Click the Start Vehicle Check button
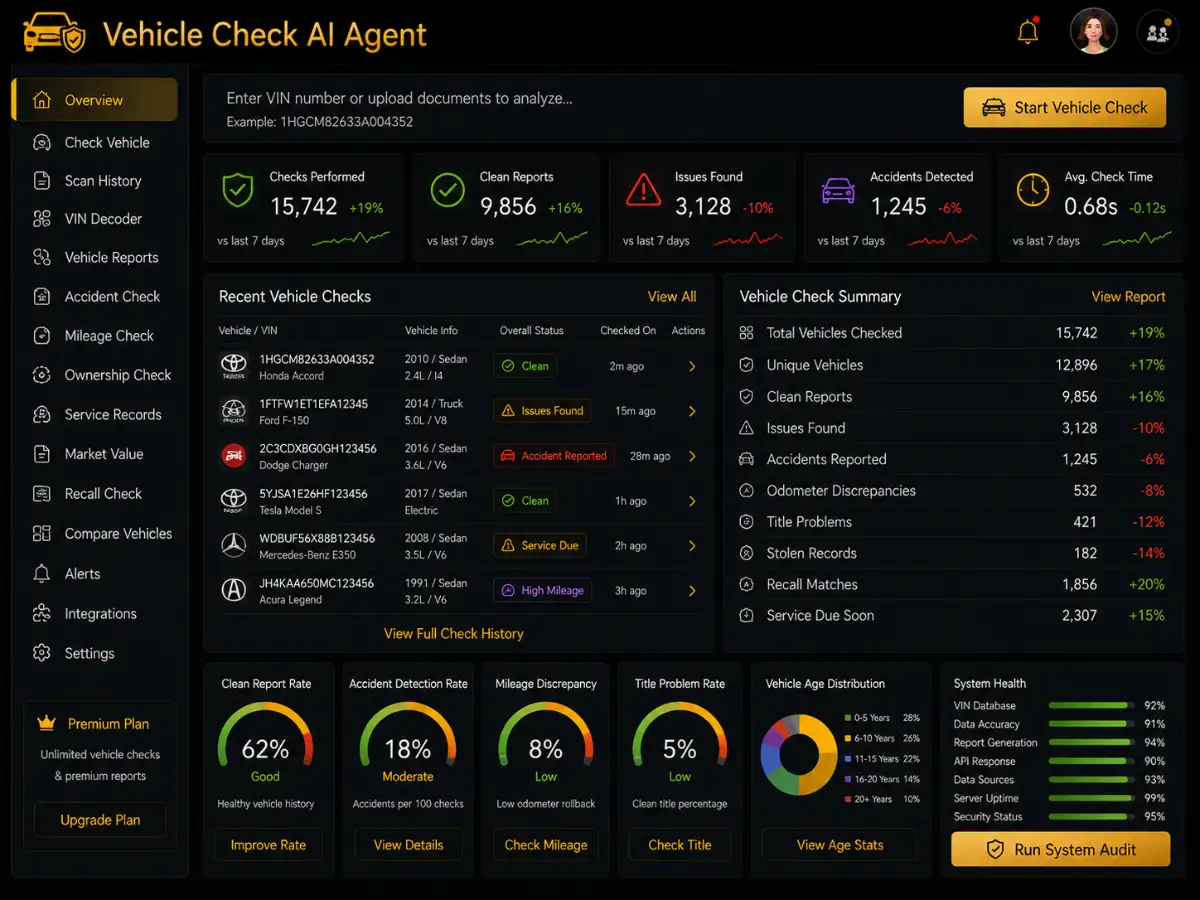The image size is (1200, 900). [1065, 108]
